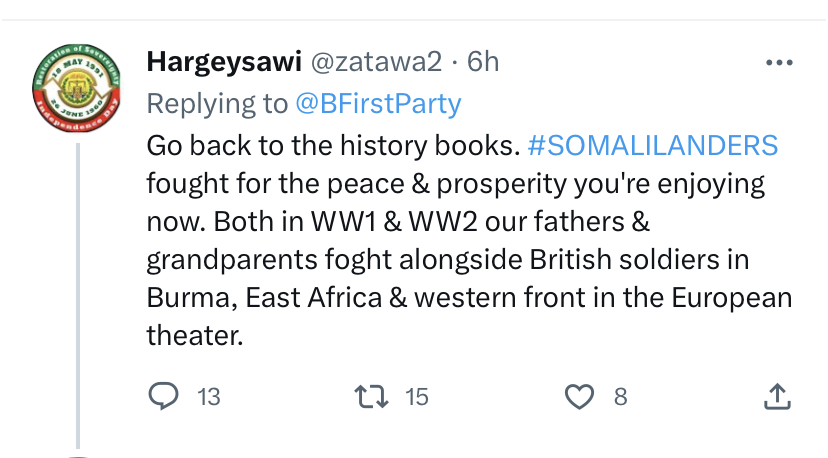Like the tweet with heart icon
This screenshot has width=828, height=458.
click(579, 397)
